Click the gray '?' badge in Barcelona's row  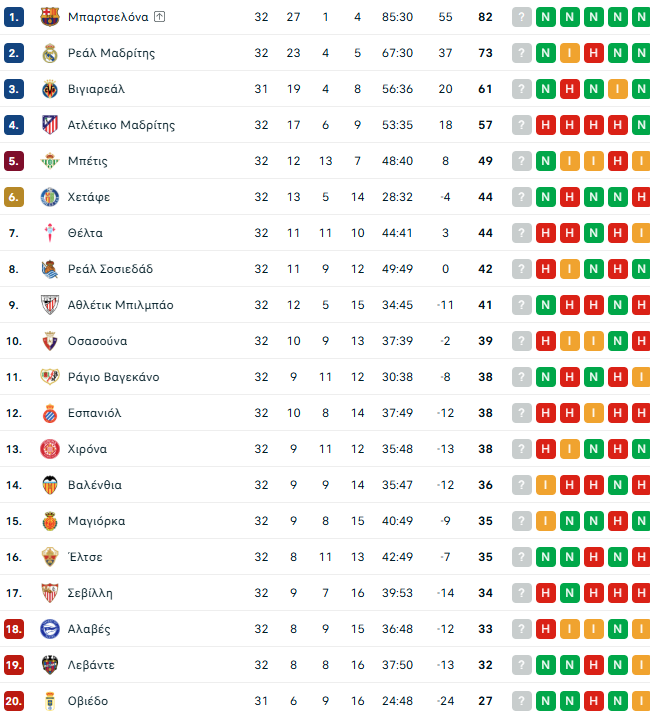[521, 17]
